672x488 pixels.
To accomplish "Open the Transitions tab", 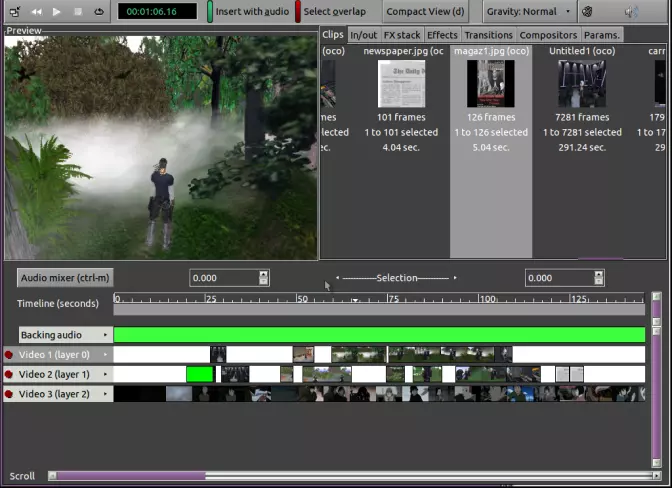I will click(x=489, y=35).
